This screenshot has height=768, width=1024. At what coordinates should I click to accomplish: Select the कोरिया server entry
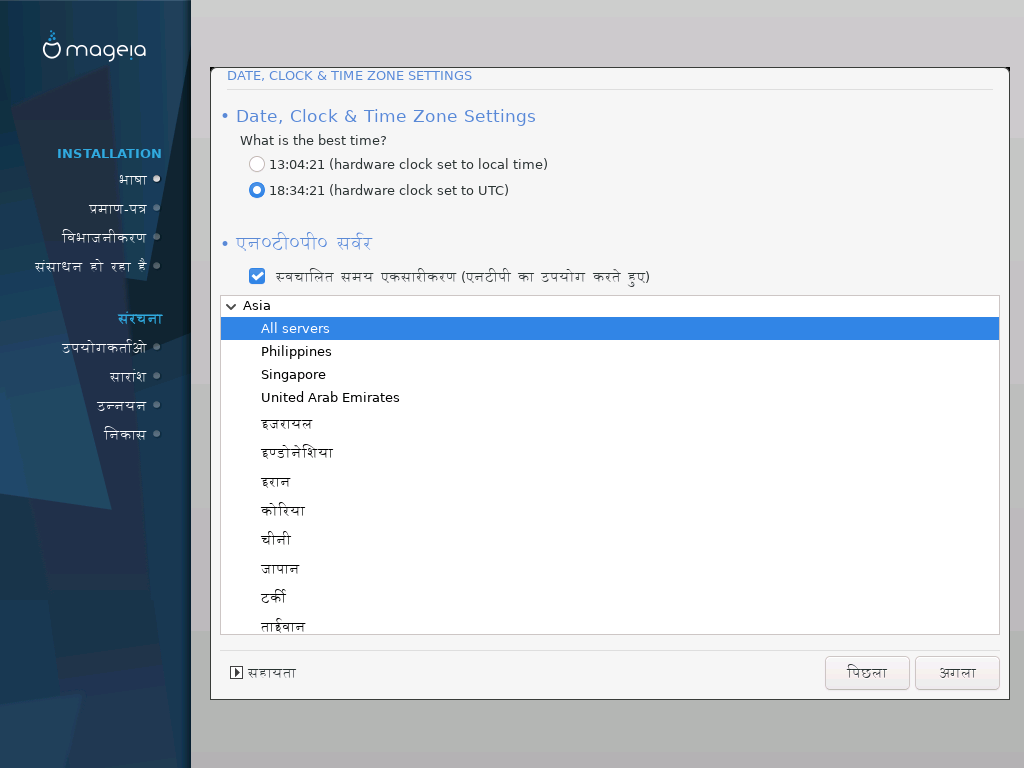[x=610, y=511]
